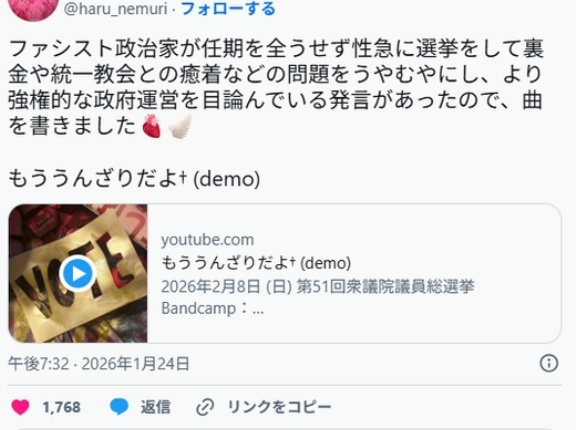The width and height of the screenshot is (576, 430).
Task: Click the フォローする follow link
Action: tap(228, 9)
